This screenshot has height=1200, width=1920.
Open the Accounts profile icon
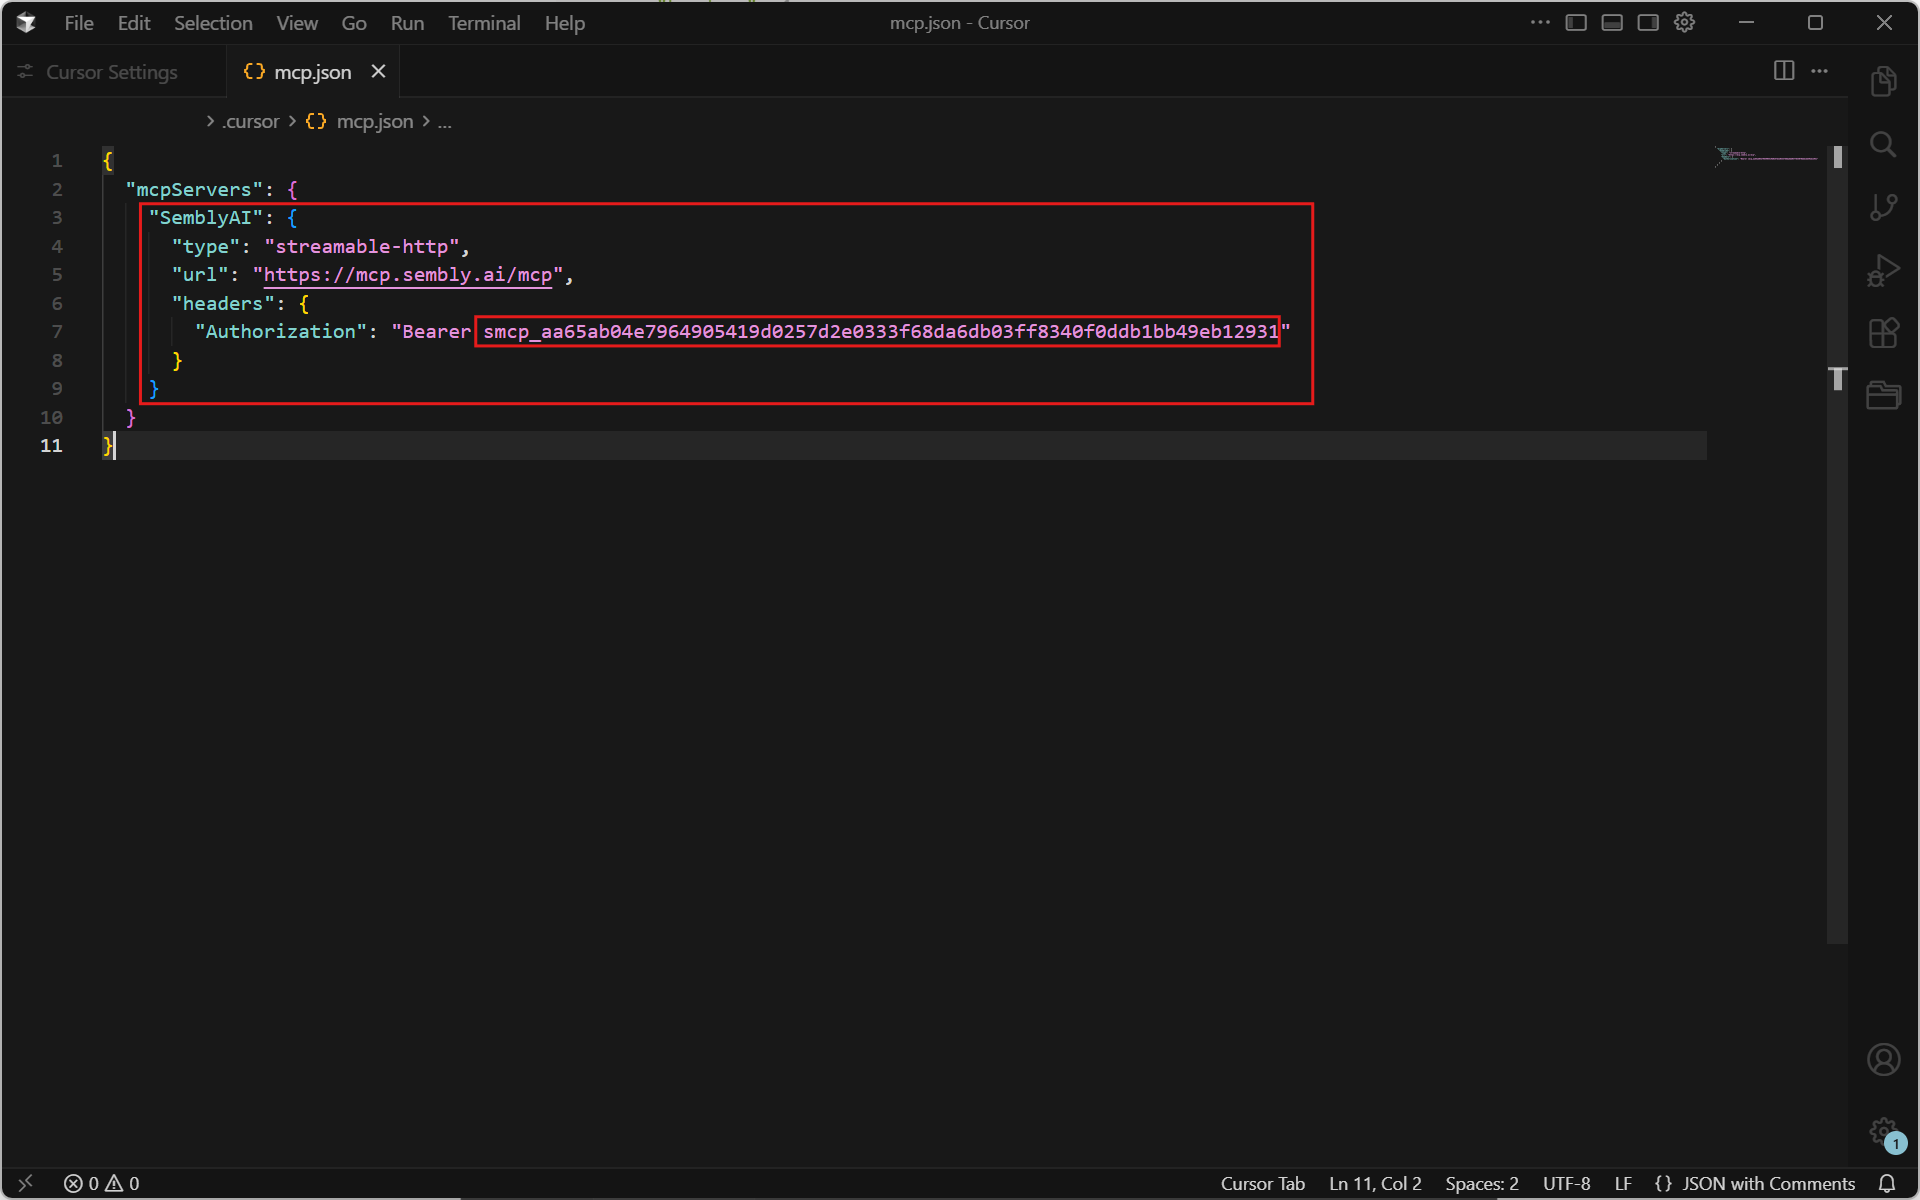pyautogui.click(x=1883, y=1059)
